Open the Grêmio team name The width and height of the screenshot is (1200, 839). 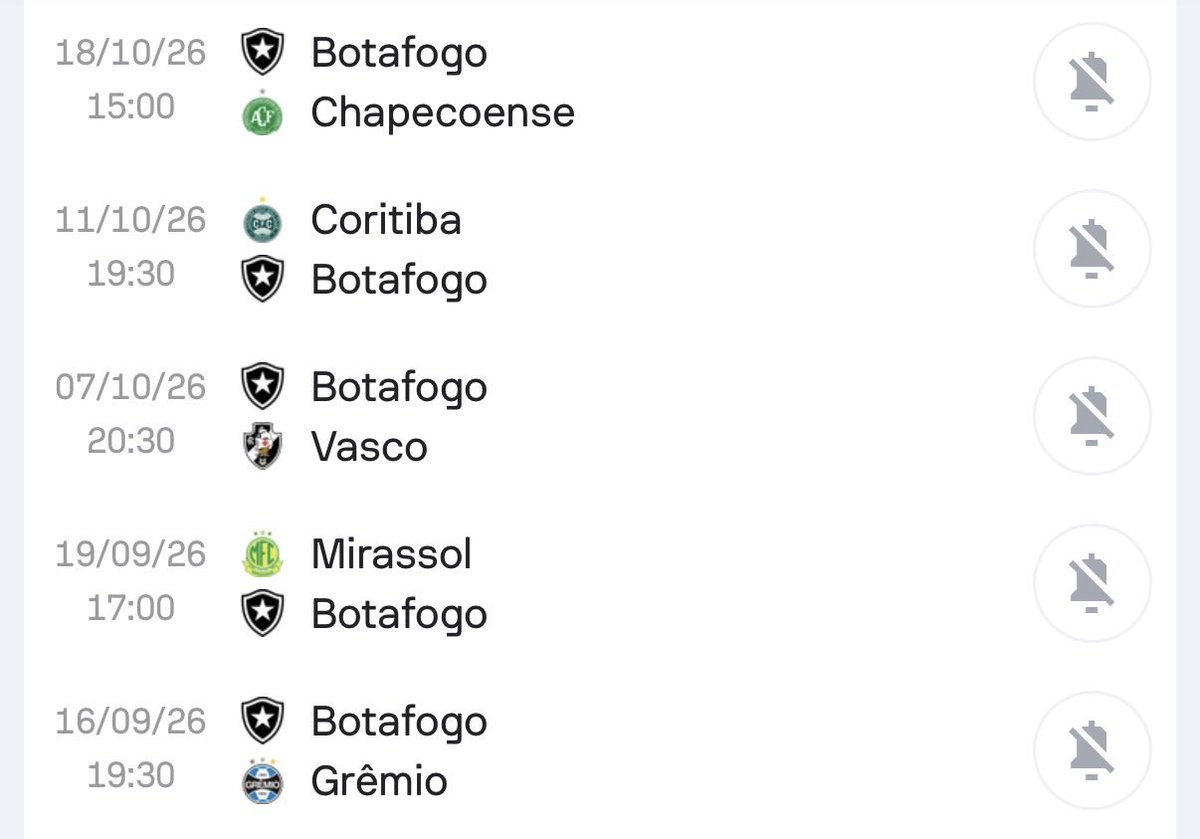pos(379,780)
